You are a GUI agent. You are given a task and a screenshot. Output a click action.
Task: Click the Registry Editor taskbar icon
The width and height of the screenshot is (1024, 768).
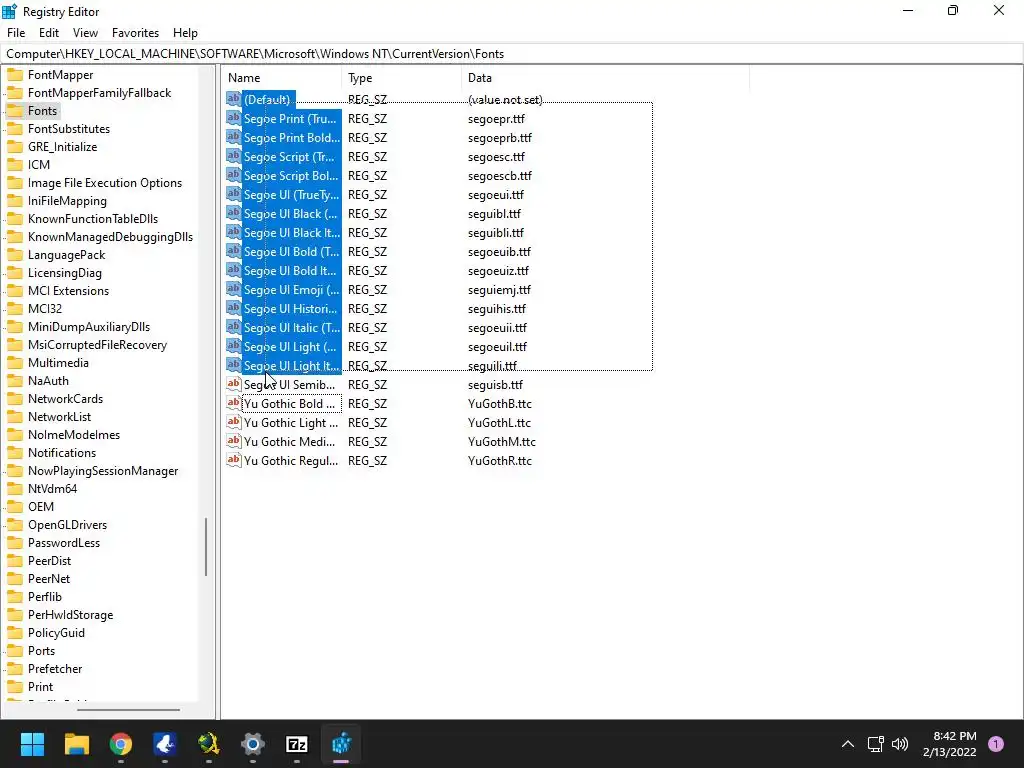(341, 744)
